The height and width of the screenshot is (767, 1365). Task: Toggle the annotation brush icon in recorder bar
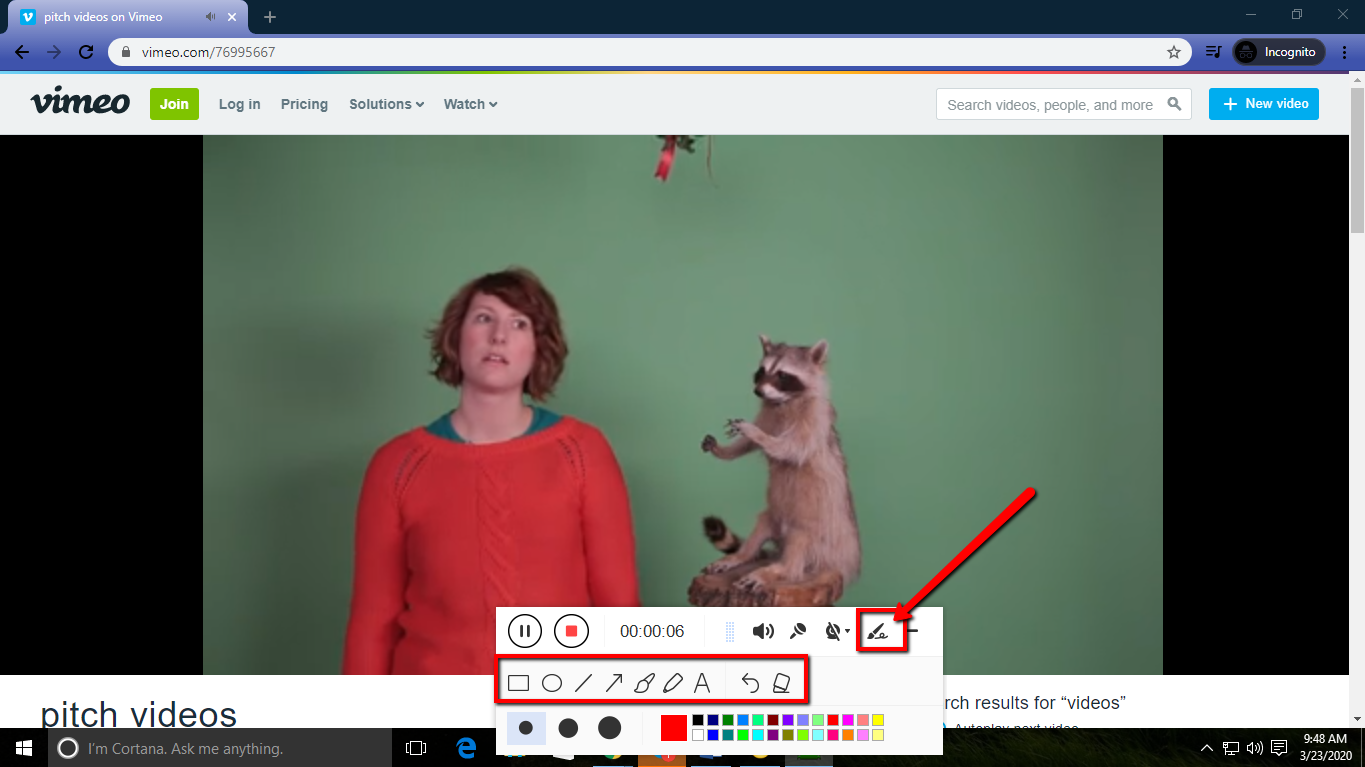coord(877,631)
